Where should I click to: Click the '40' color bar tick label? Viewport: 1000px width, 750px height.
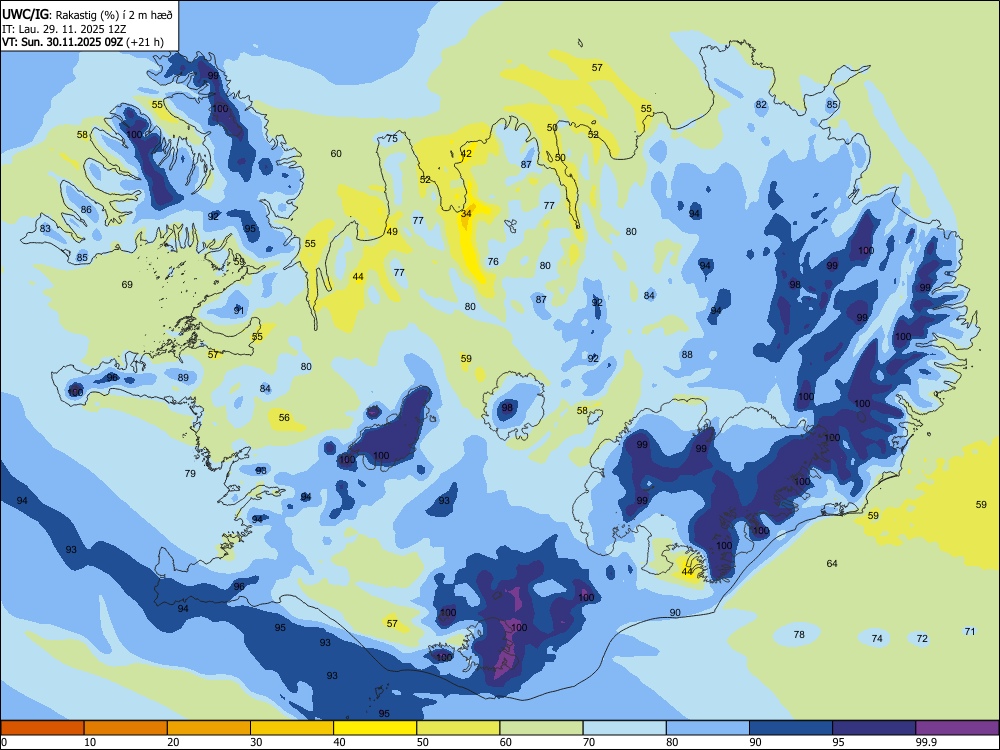tap(339, 742)
